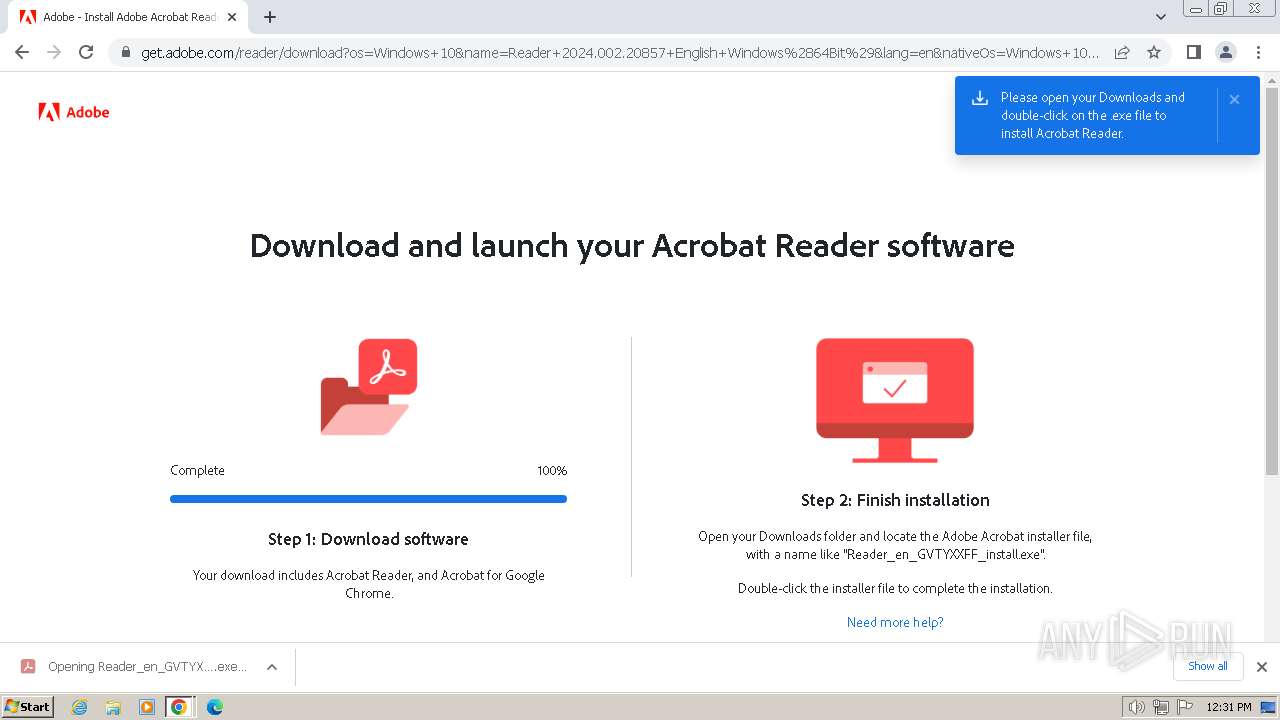Click the Step 2: Finish installation heading

tap(895, 500)
